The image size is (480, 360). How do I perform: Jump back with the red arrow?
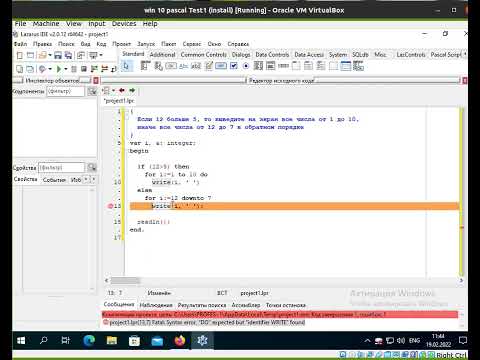[x=122, y=90]
